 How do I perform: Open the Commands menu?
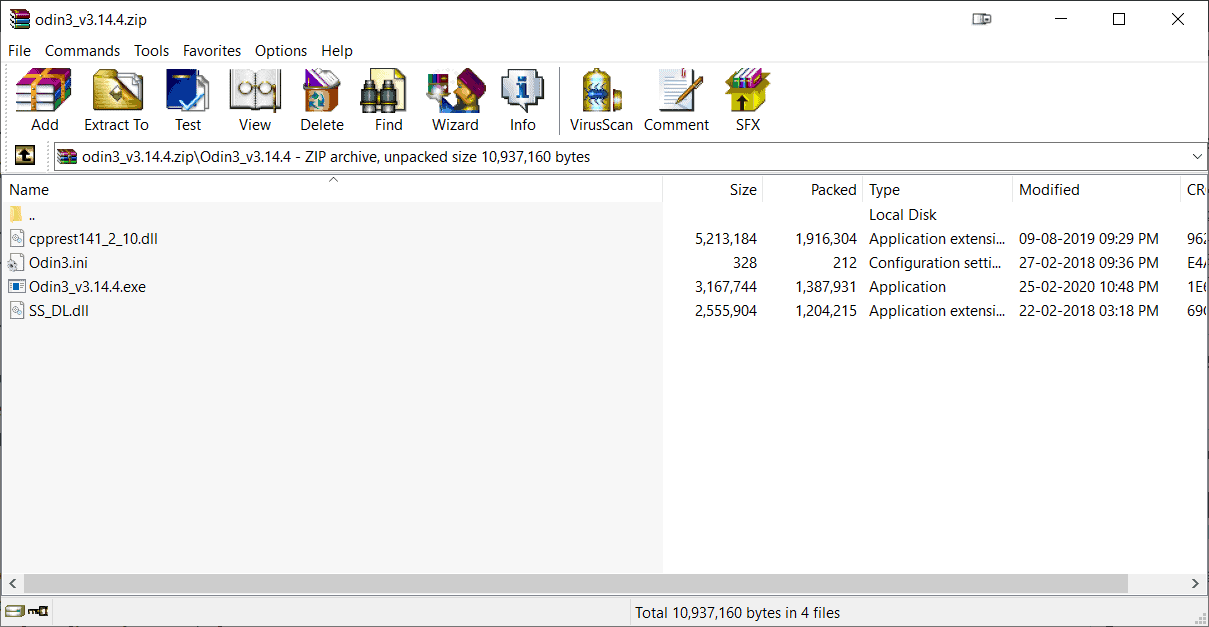[x=82, y=50]
